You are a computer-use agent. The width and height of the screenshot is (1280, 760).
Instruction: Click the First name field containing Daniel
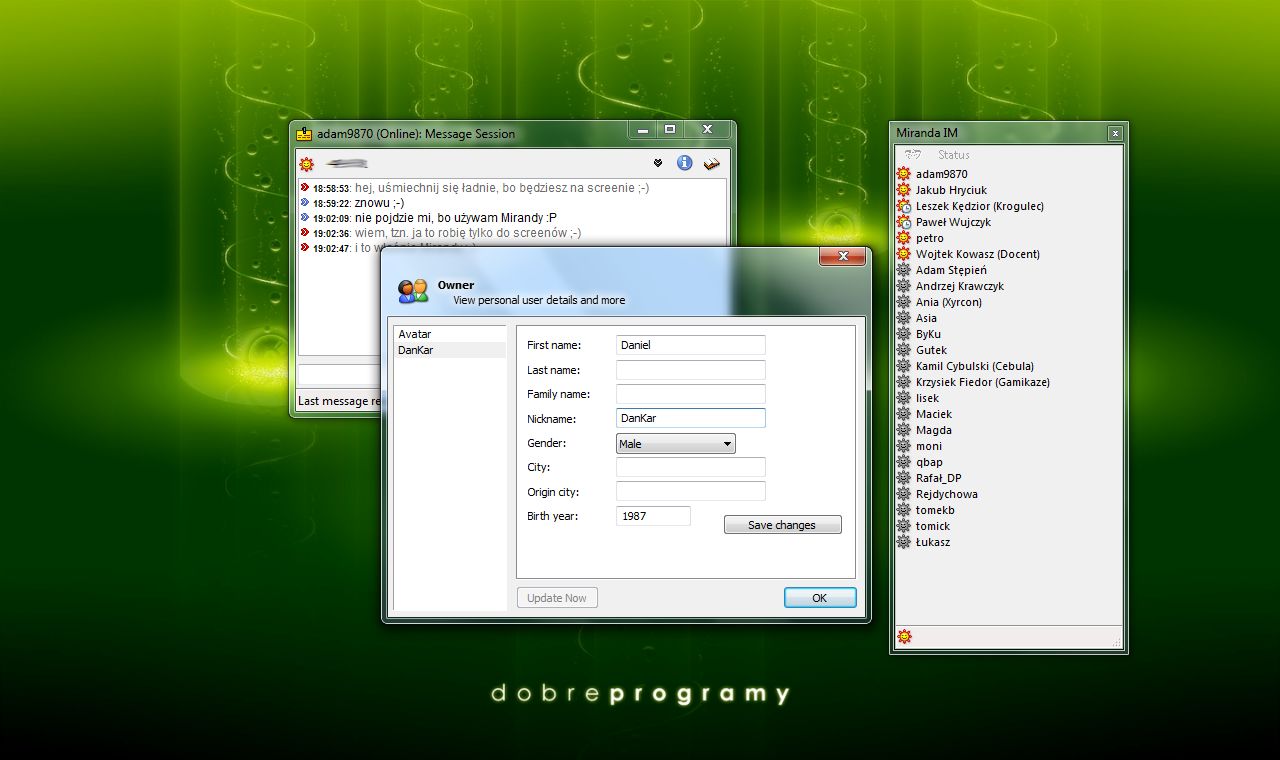[x=691, y=345]
